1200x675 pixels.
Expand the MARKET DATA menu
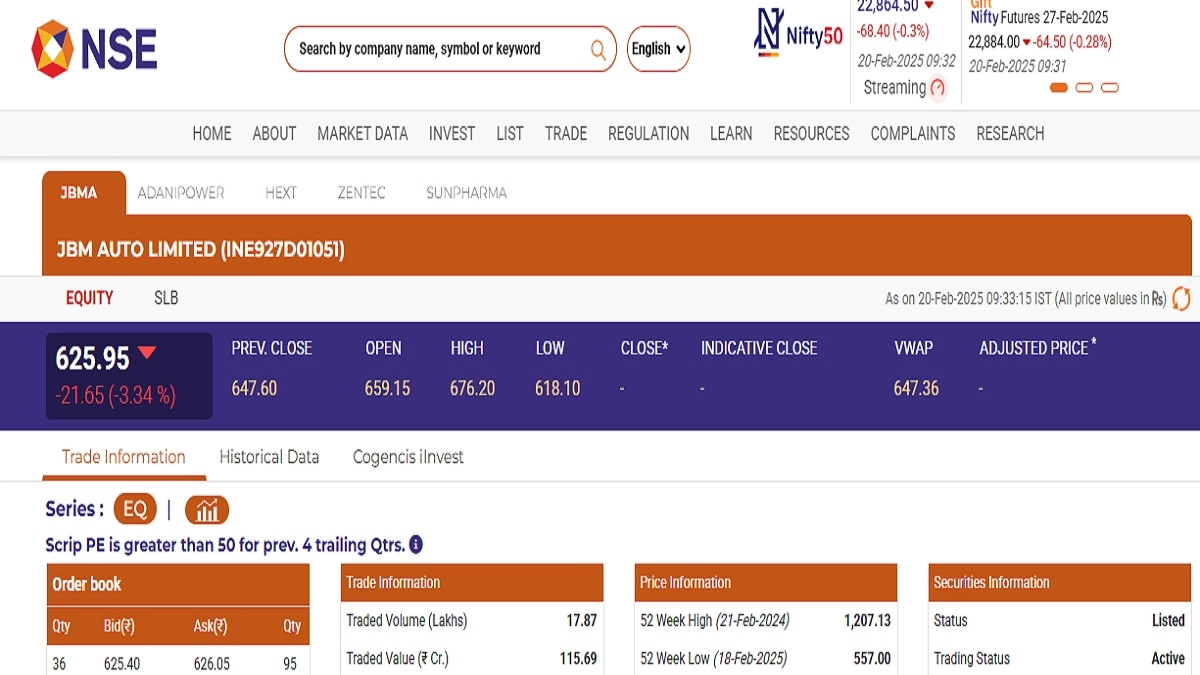point(362,133)
